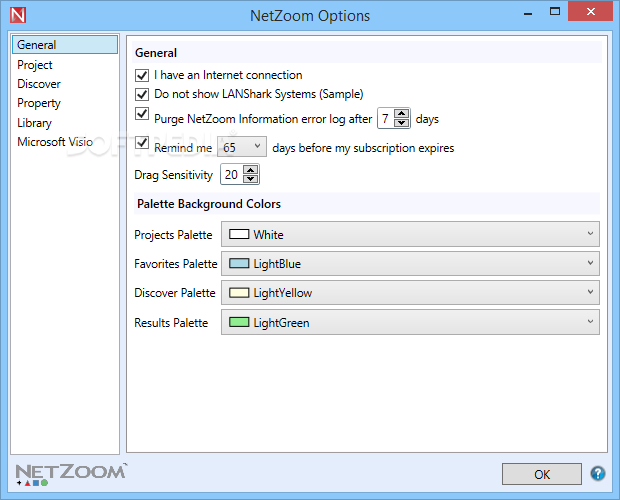Uncheck Do not show LANShark Systems sample
Viewport: 620px width, 500px height.
pyautogui.click(x=142, y=94)
